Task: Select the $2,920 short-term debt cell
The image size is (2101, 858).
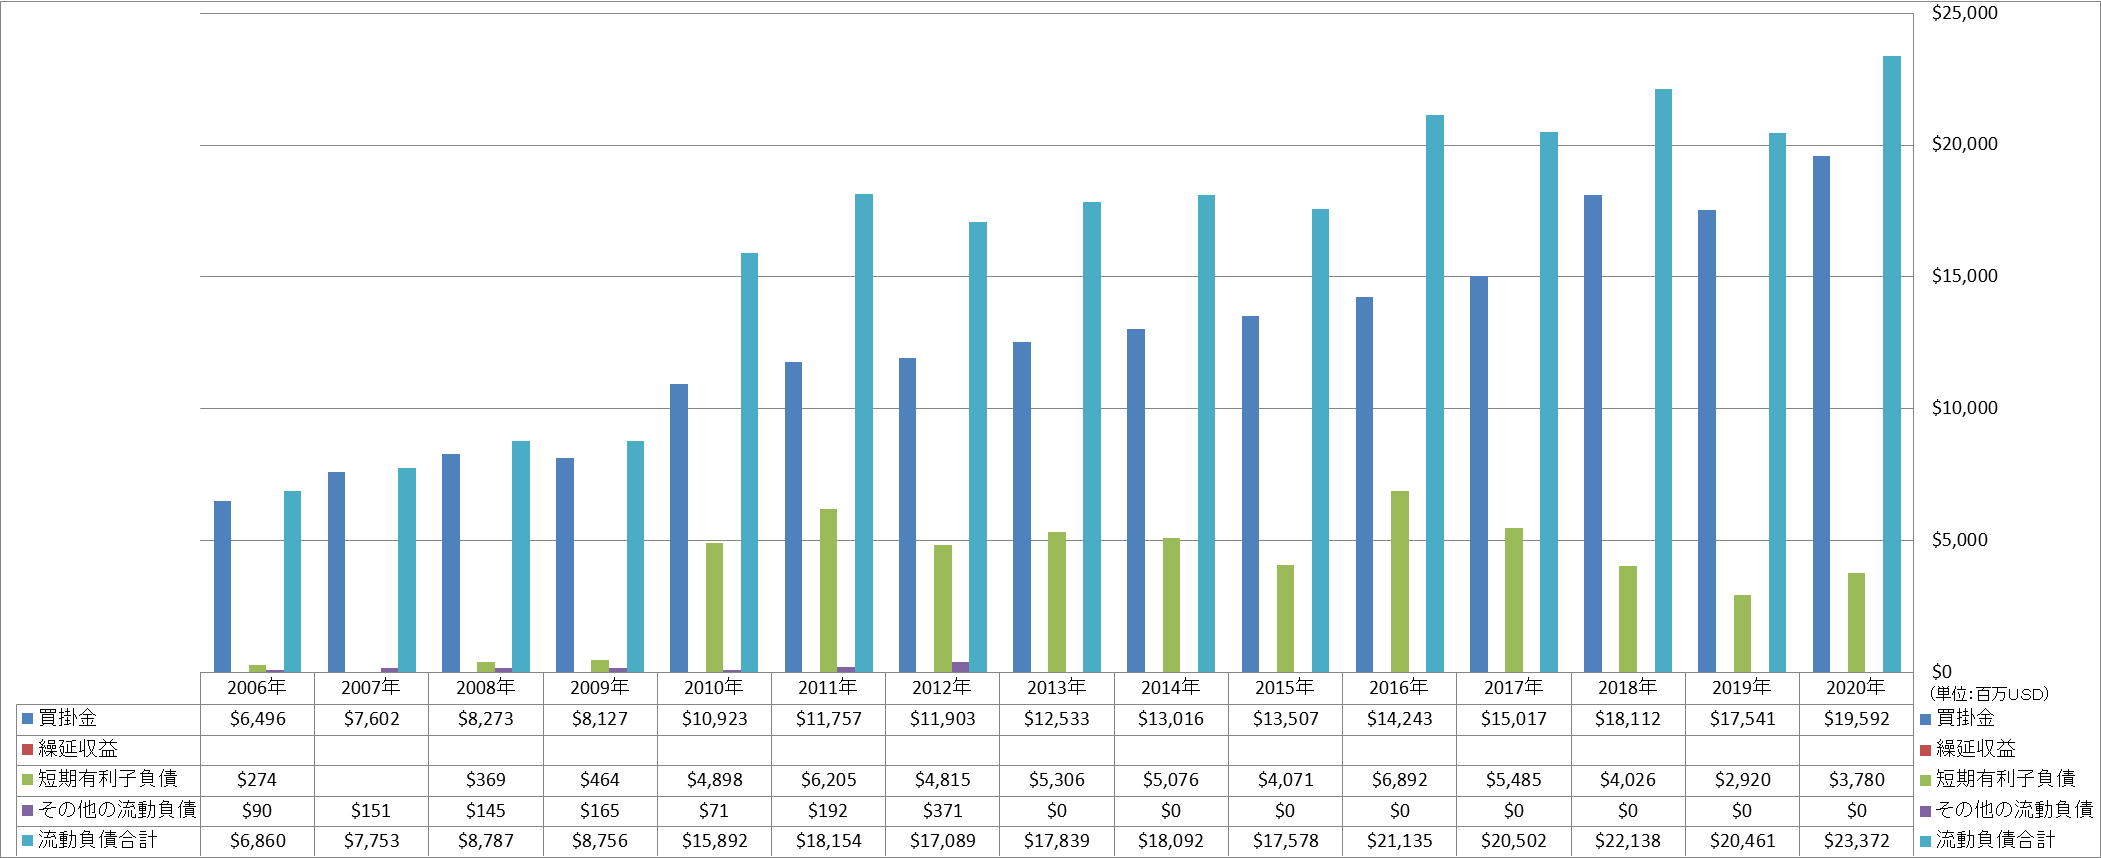Action: pyautogui.click(x=1742, y=780)
